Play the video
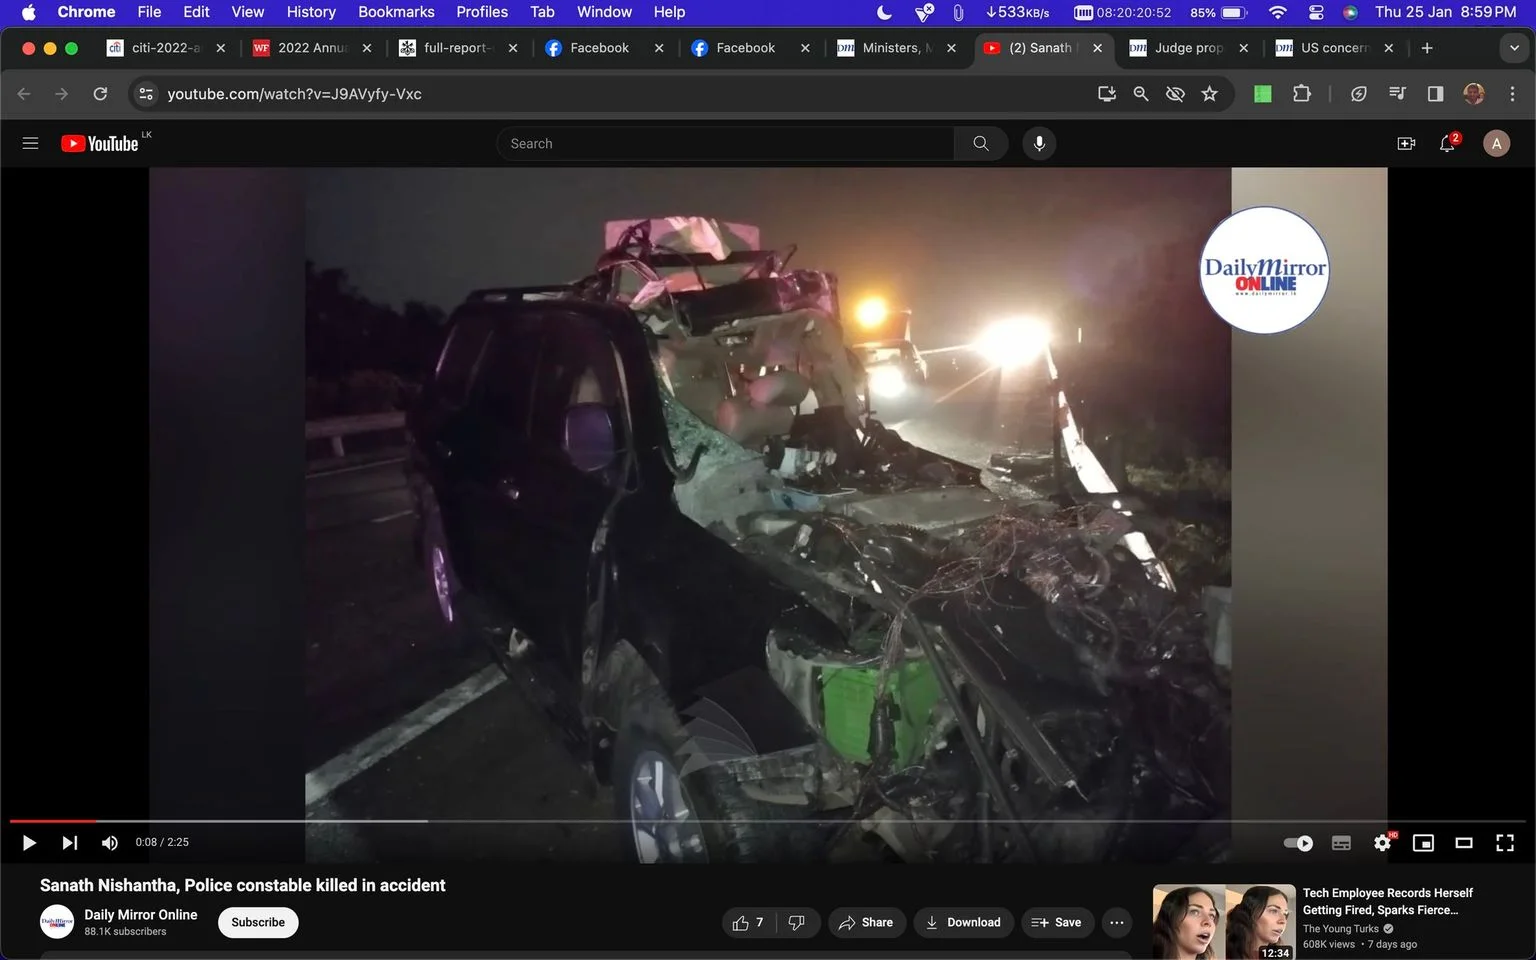This screenshot has height=960, width=1536. pos(29,843)
